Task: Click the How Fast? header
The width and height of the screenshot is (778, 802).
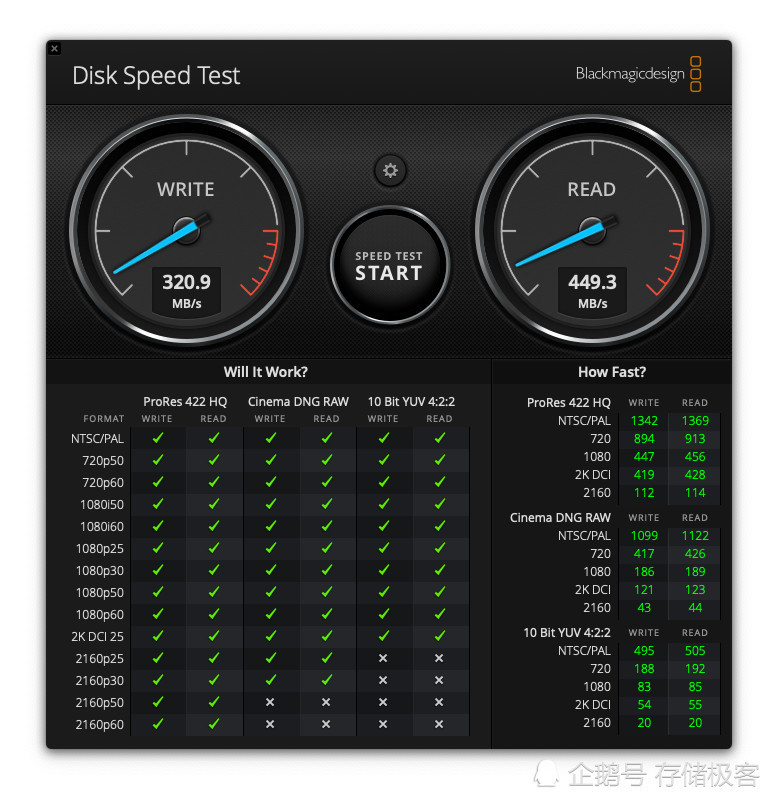Action: tap(612, 372)
